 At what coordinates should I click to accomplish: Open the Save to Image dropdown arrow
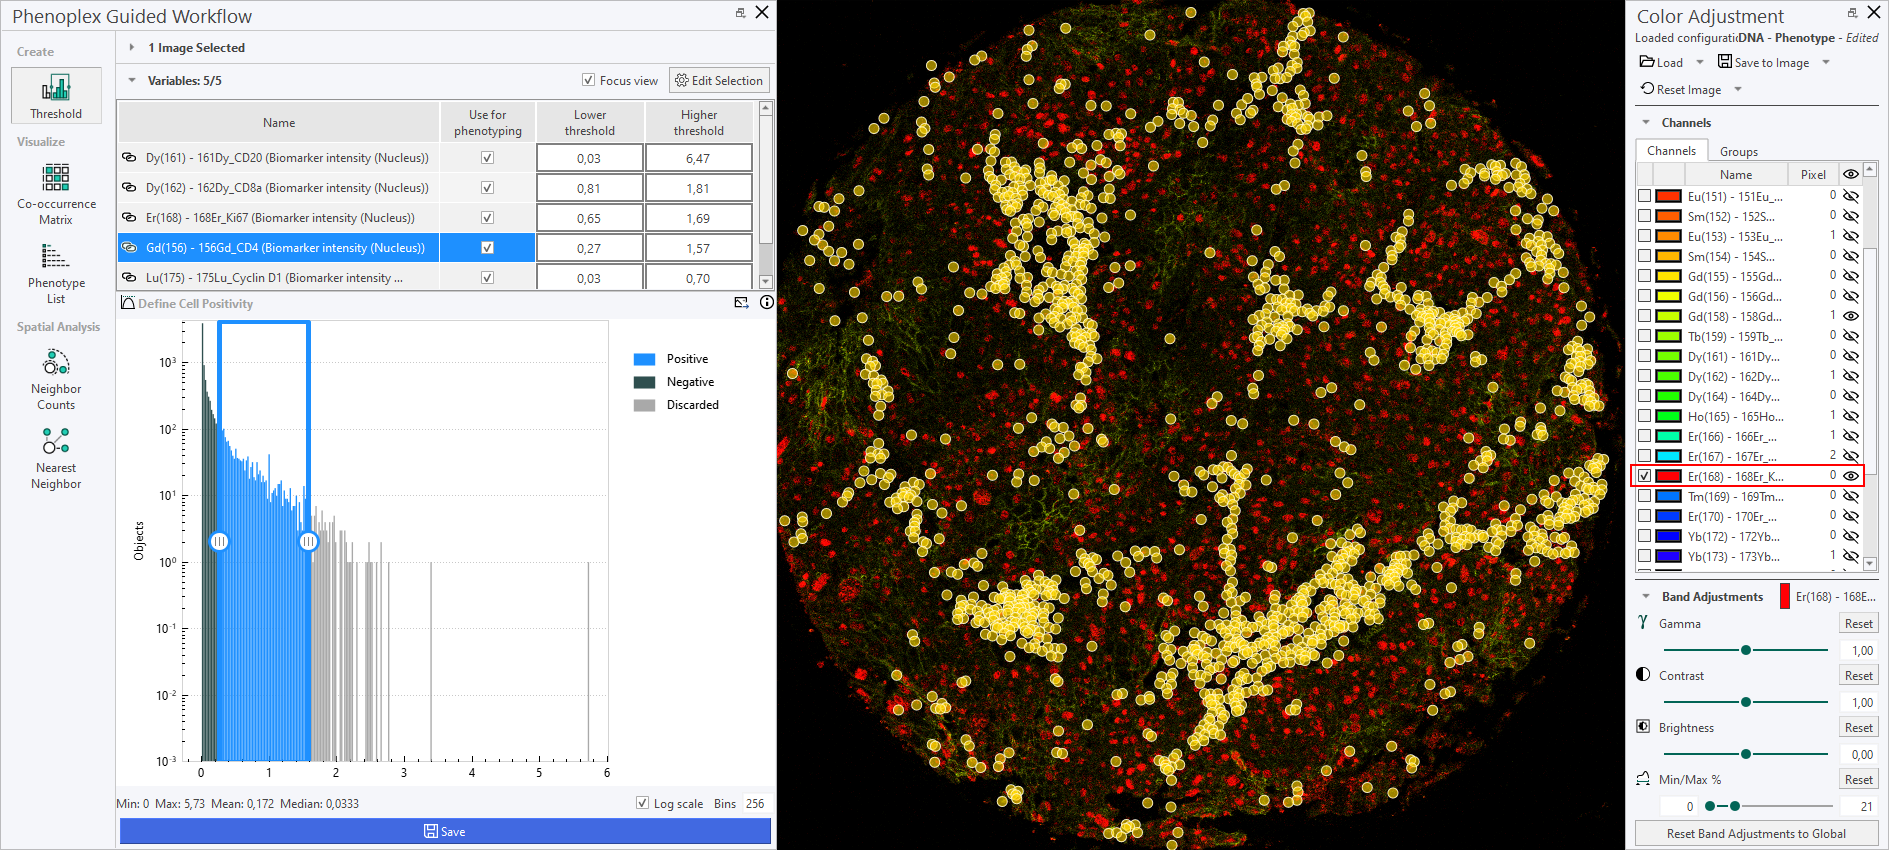pyautogui.click(x=1826, y=62)
